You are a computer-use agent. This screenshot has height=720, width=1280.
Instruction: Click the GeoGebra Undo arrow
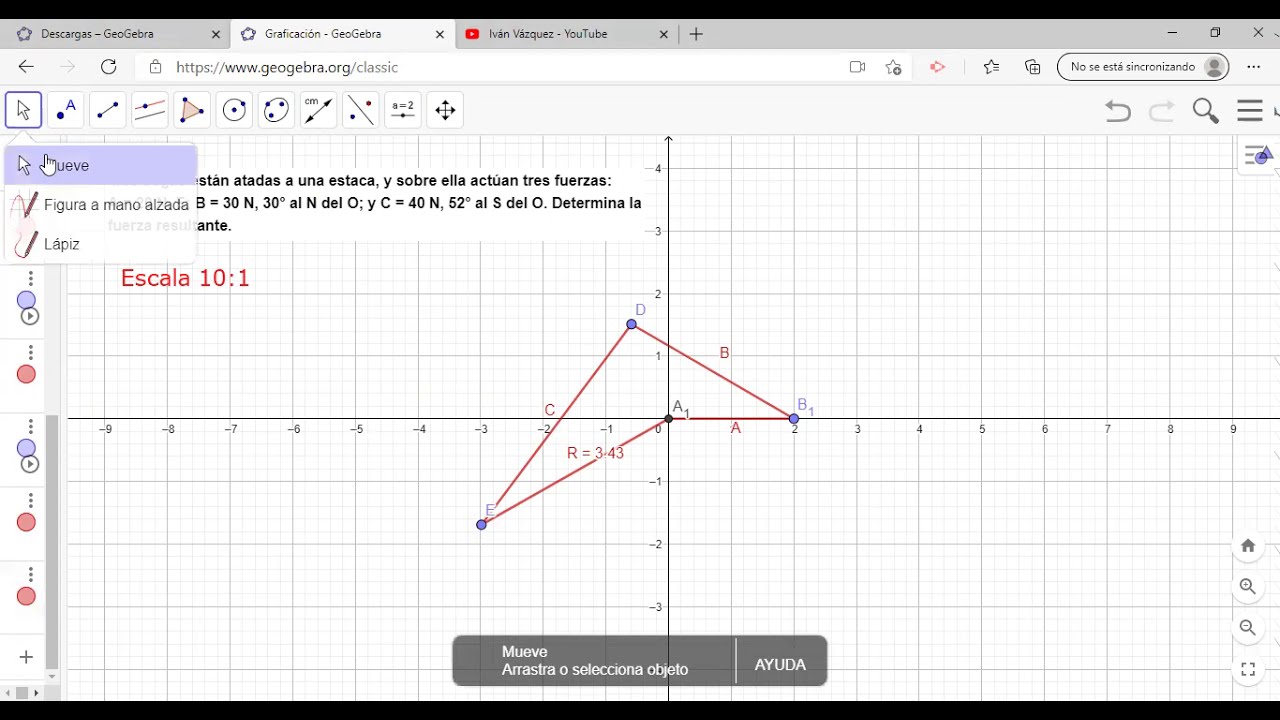[x=1118, y=111]
